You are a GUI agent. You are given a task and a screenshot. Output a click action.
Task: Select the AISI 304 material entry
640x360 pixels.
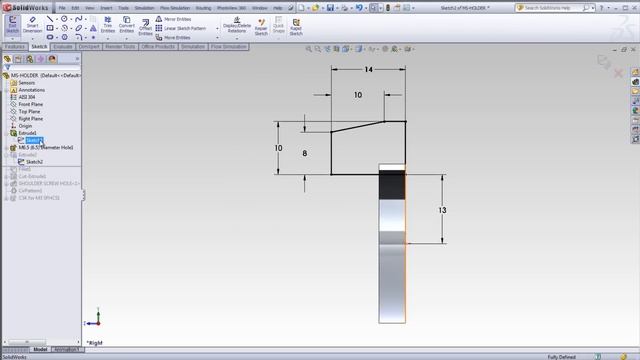(27, 97)
